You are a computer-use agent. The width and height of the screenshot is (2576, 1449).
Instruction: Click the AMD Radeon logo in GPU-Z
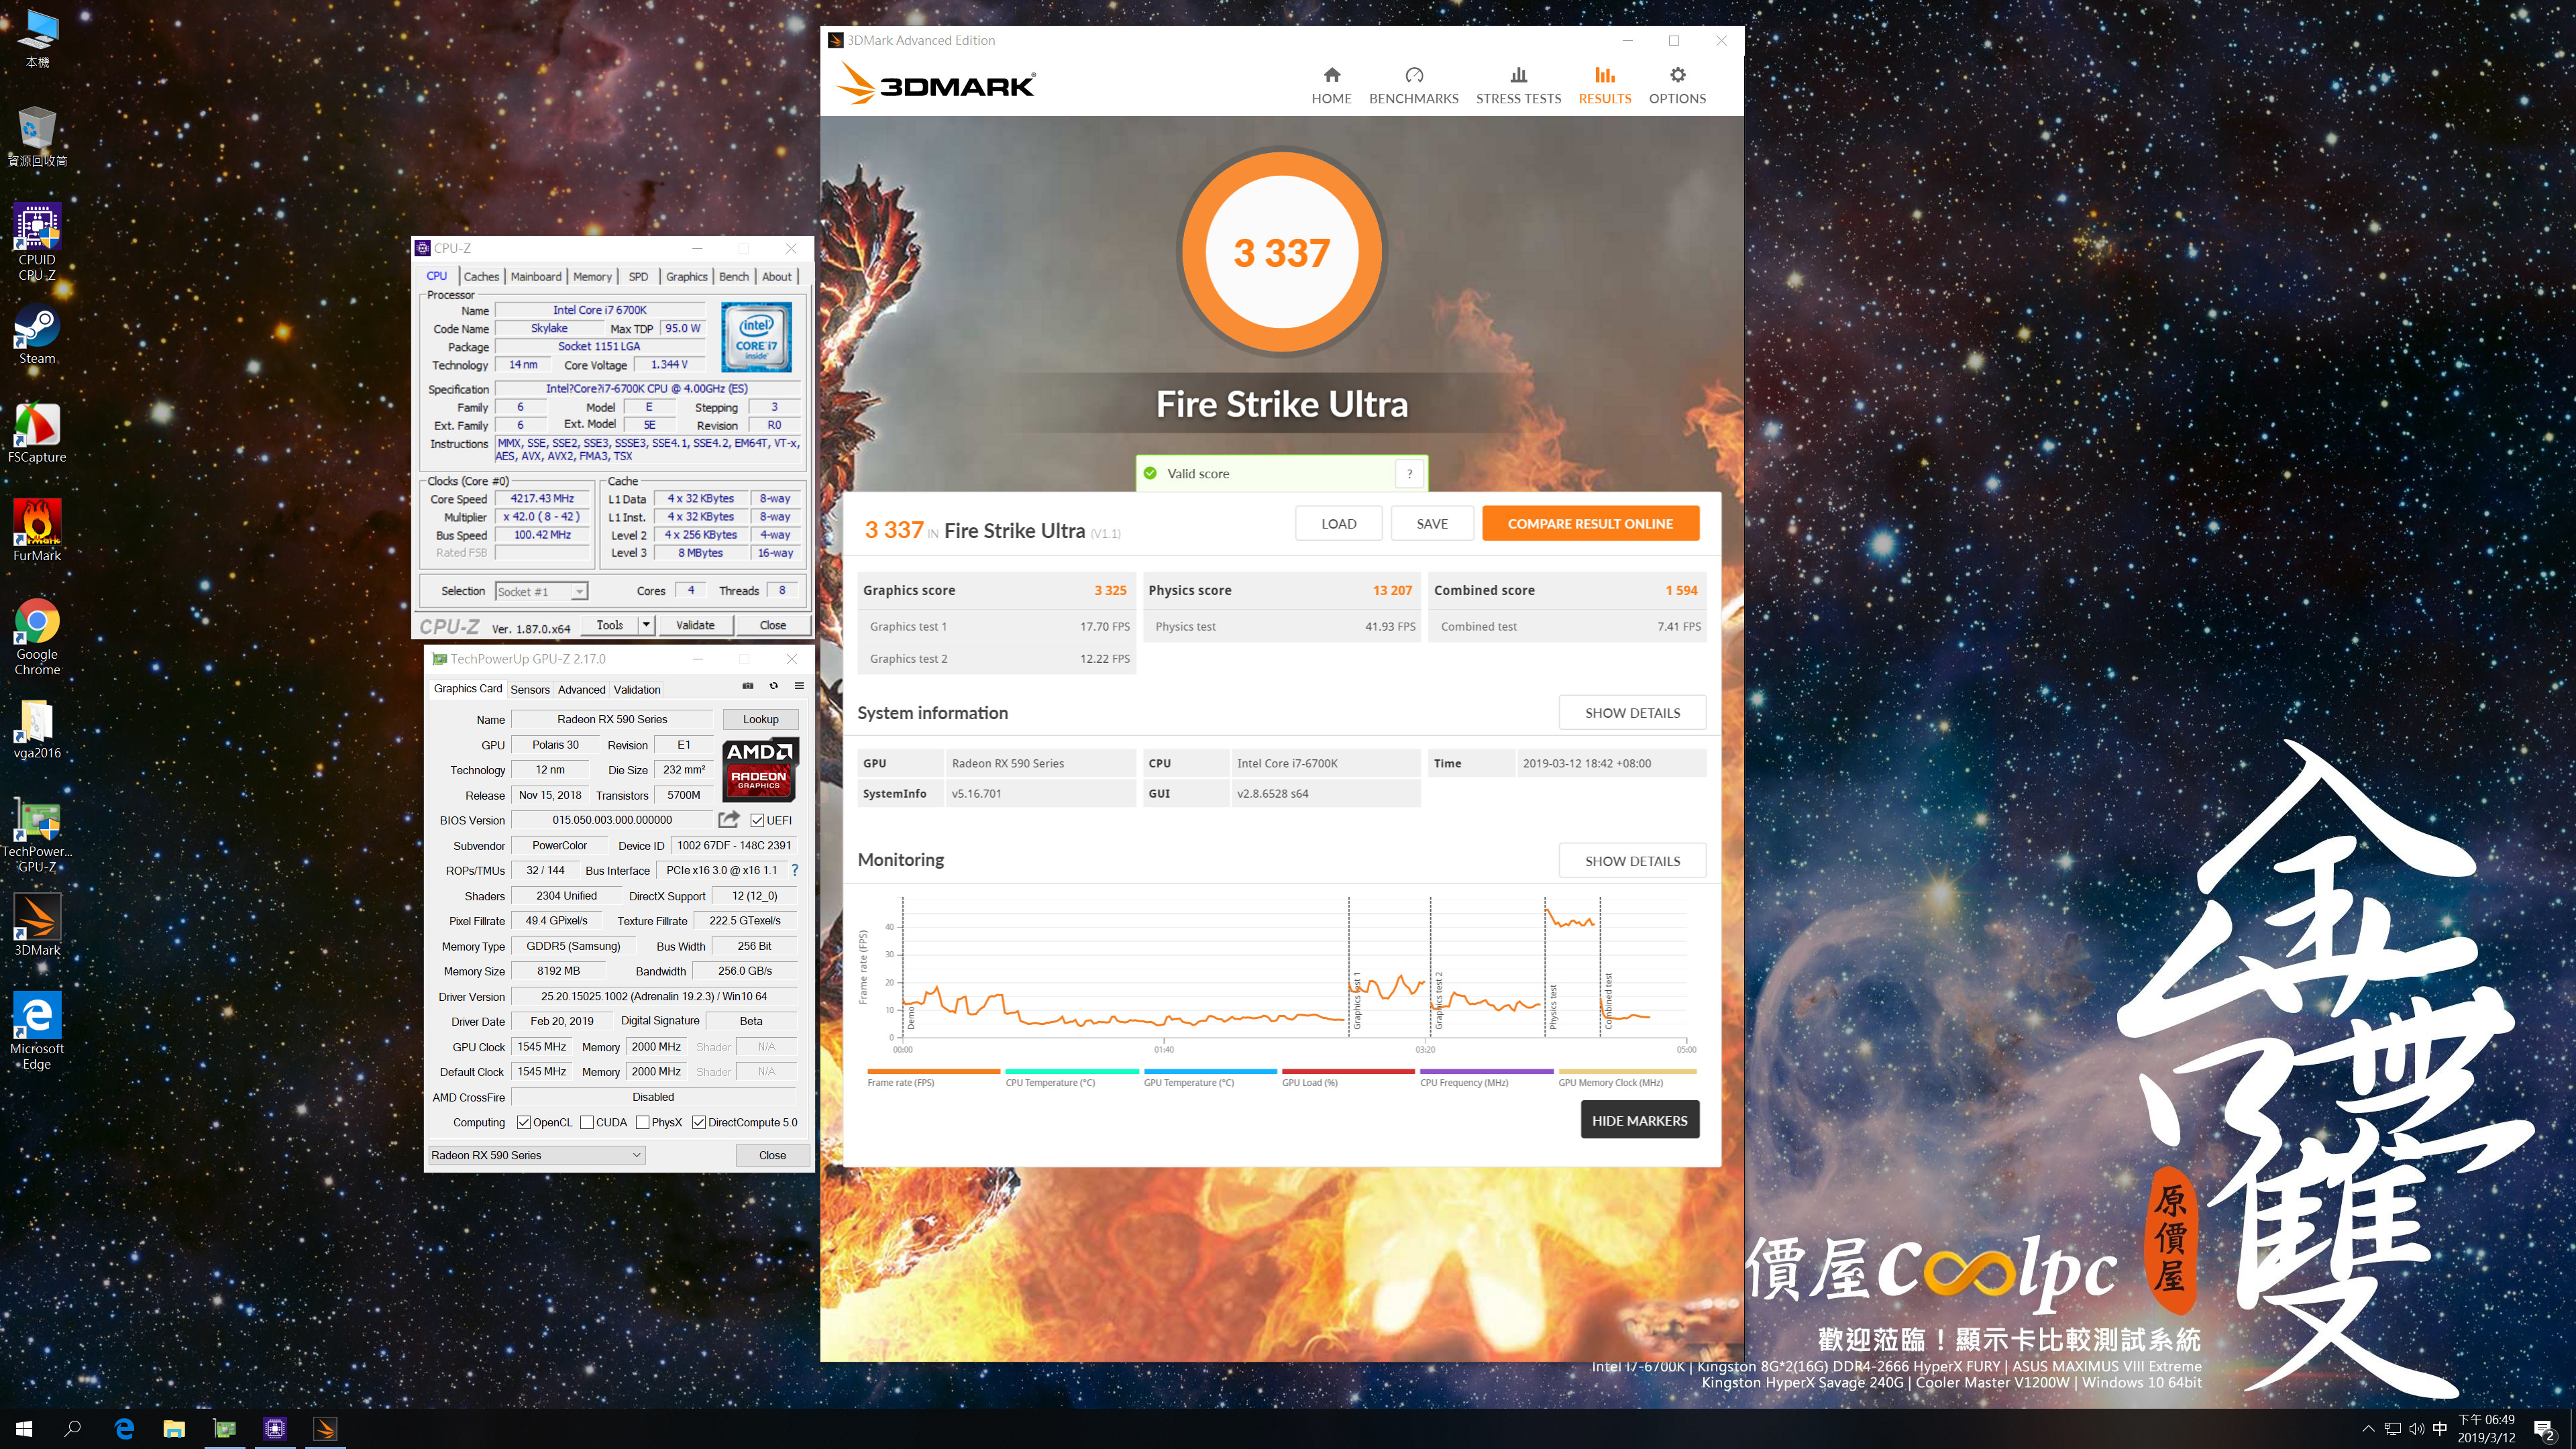[x=759, y=769]
